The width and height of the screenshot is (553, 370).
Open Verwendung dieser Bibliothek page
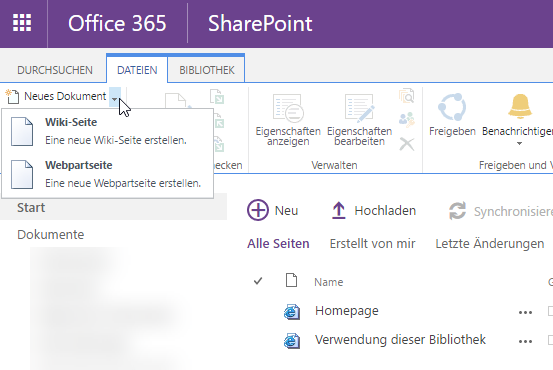(x=400, y=340)
